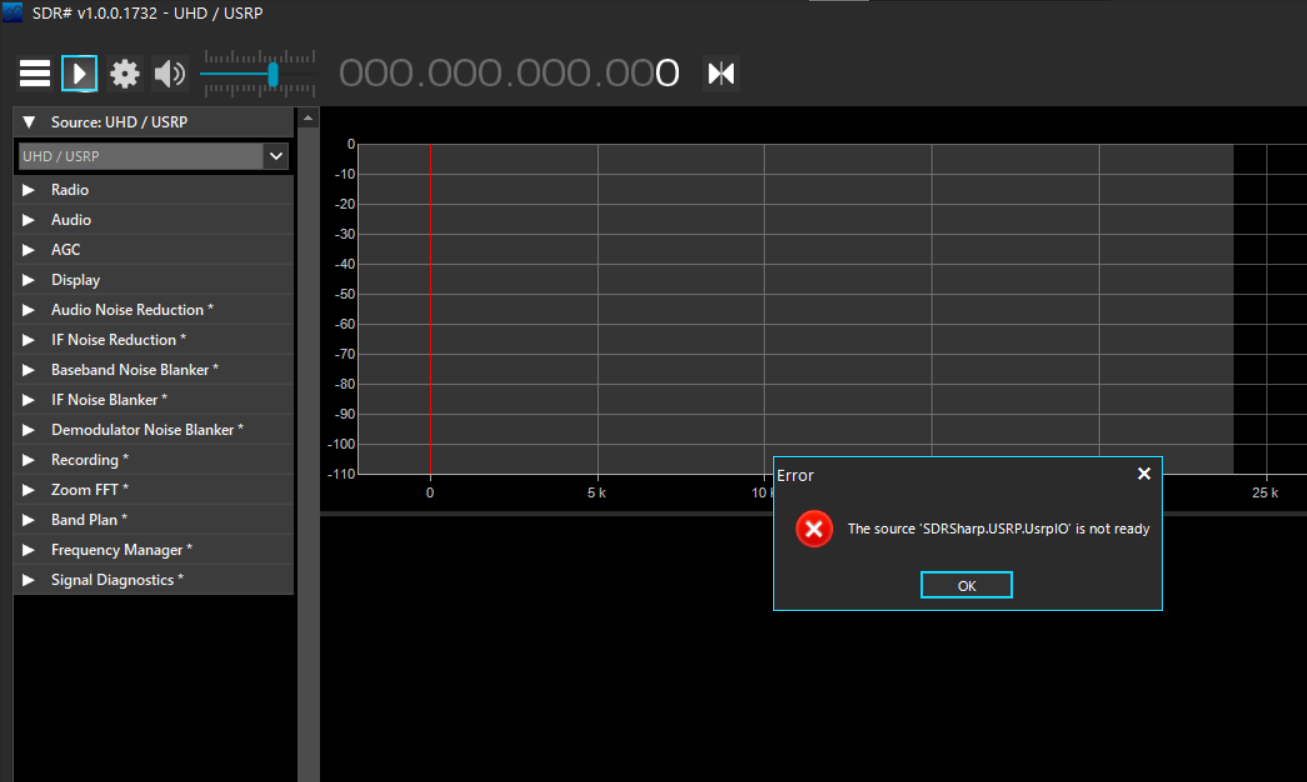Viewport: 1307px width, 782px height.
Task: Open the UHD / USRP source dropdown
Action: pos(276,156)
